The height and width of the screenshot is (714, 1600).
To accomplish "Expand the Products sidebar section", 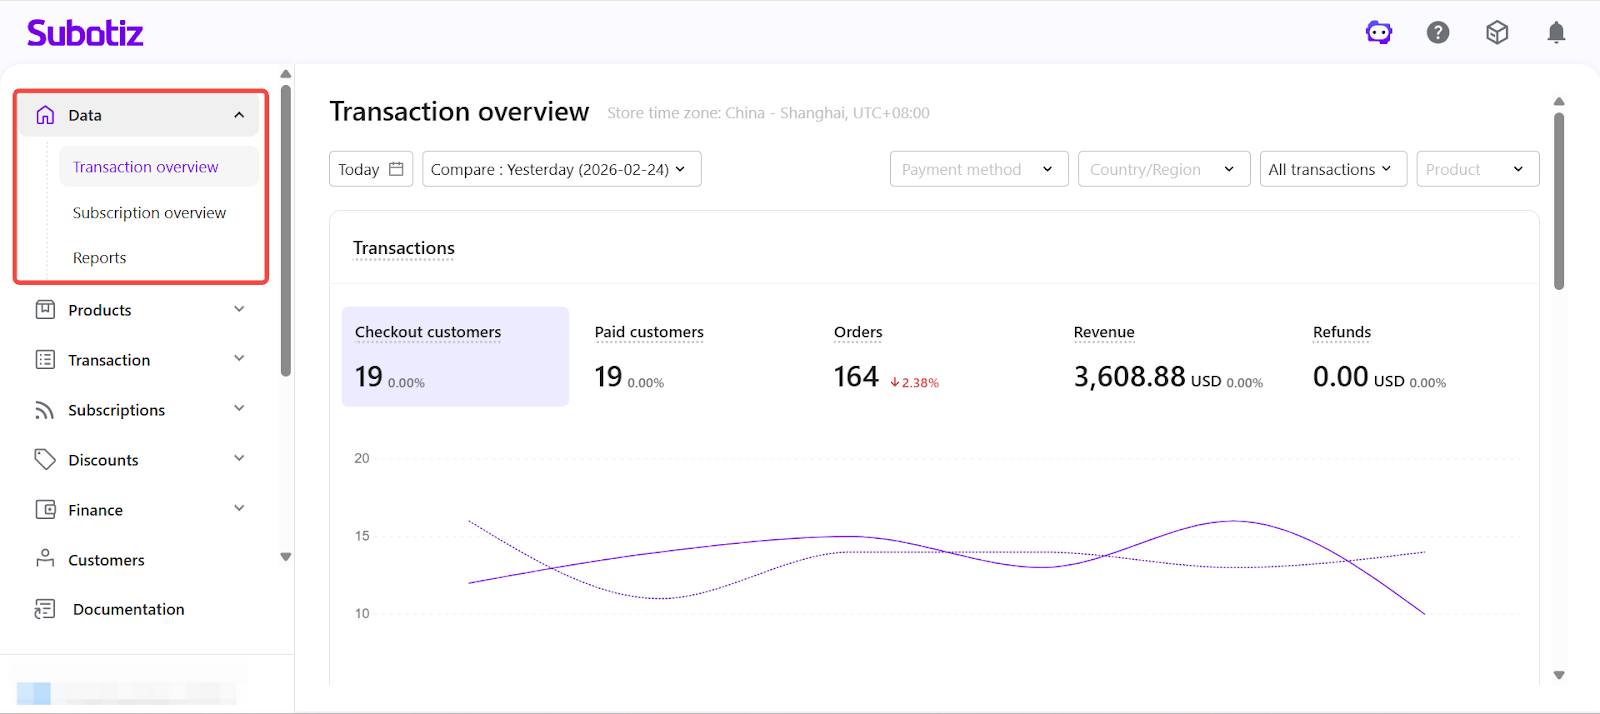I will pos(239,310).
